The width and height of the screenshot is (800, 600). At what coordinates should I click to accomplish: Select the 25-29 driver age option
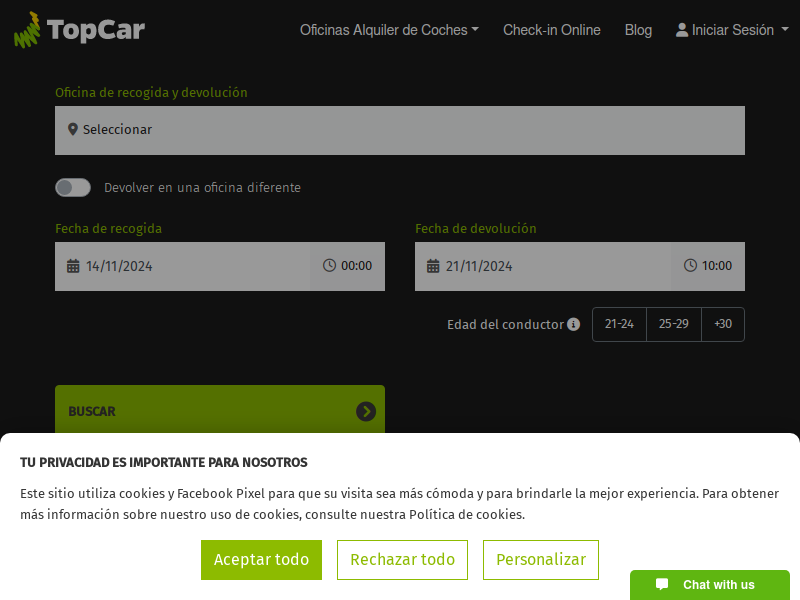[x=673, y=324]
